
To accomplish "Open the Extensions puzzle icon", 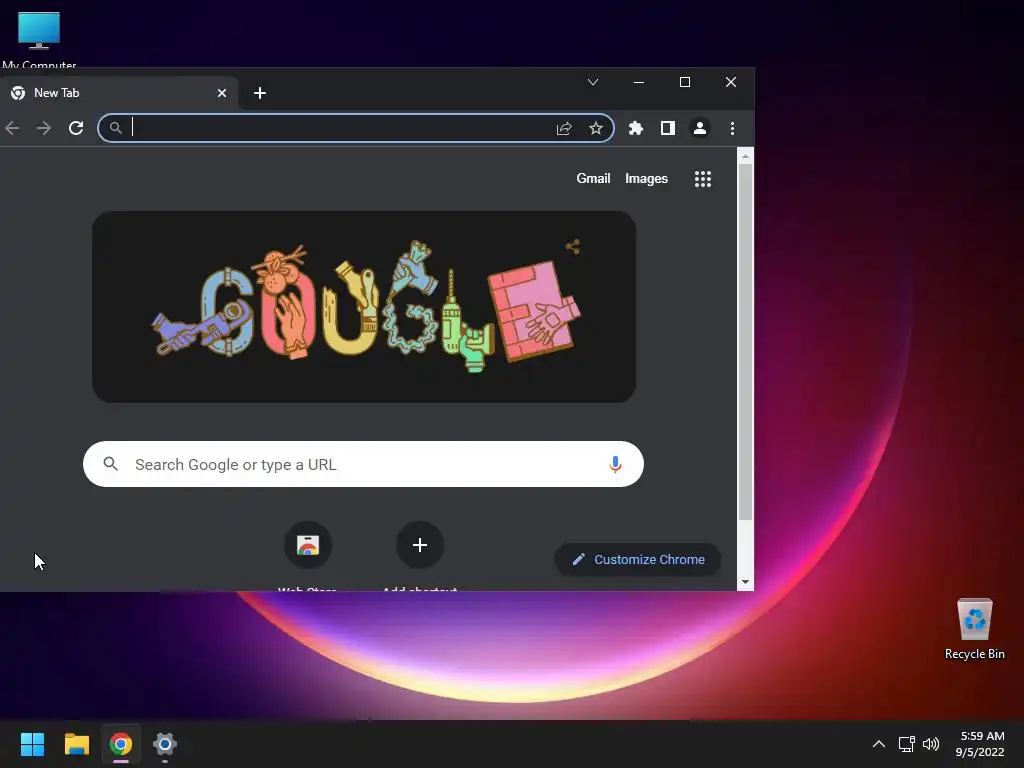I will pos(635,128).
